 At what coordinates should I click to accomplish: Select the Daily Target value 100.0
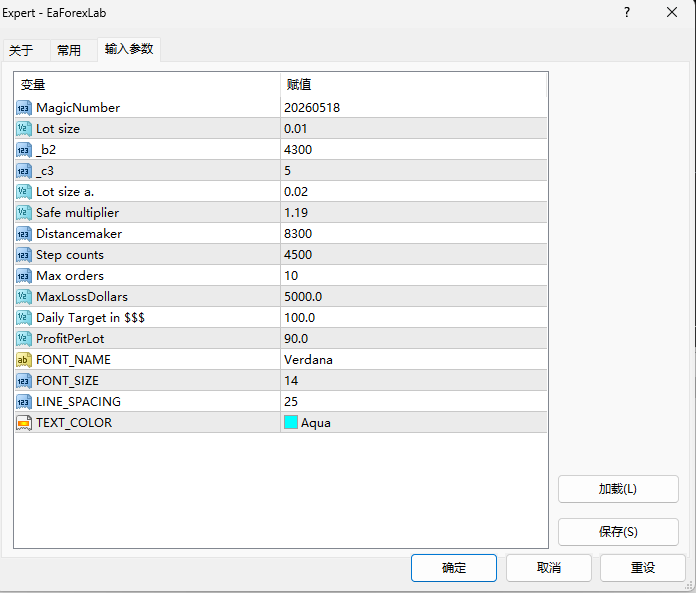point(300,318)
